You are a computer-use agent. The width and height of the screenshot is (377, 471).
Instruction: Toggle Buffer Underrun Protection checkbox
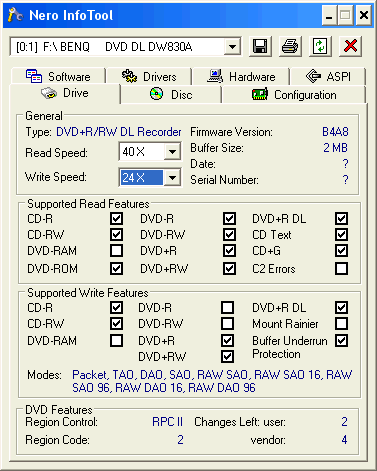pos(342,341)
